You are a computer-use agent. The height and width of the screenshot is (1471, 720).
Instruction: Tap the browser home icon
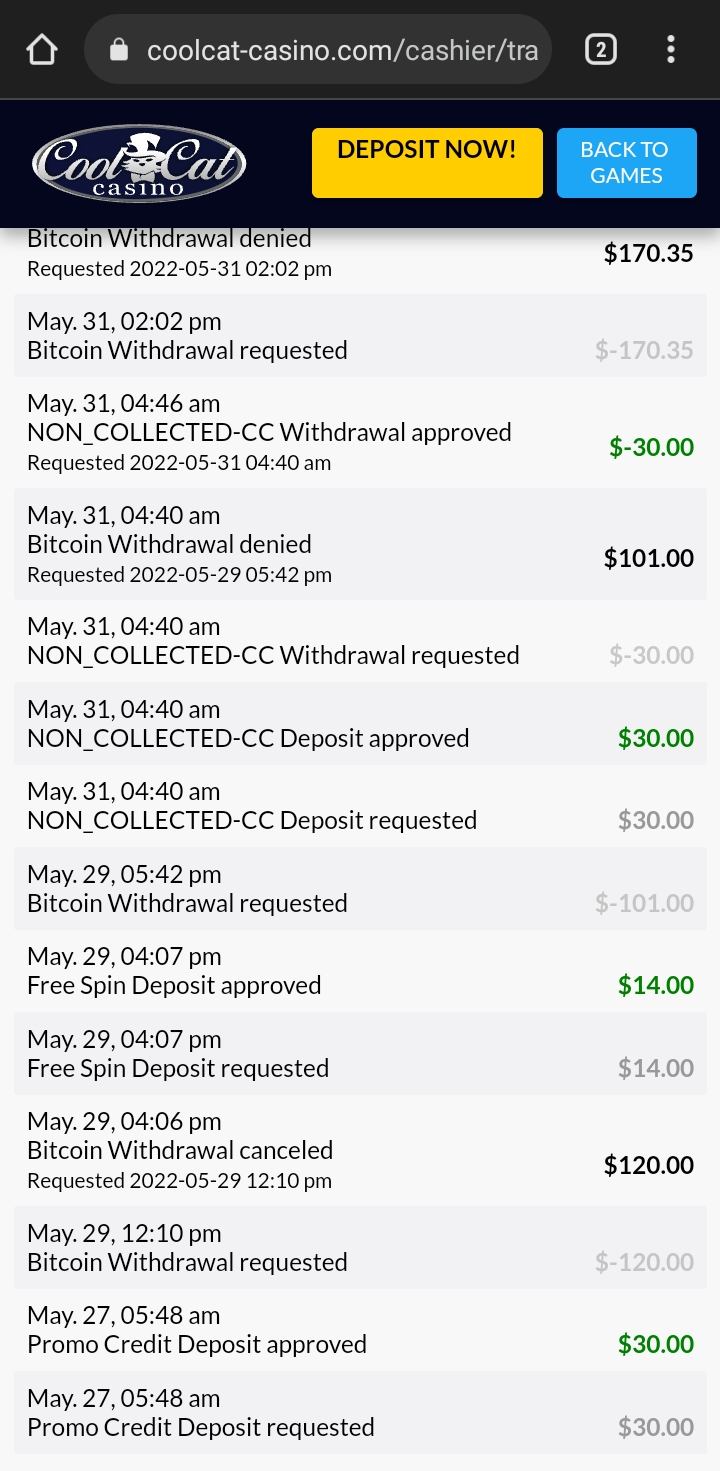click(x=41, y=50)
